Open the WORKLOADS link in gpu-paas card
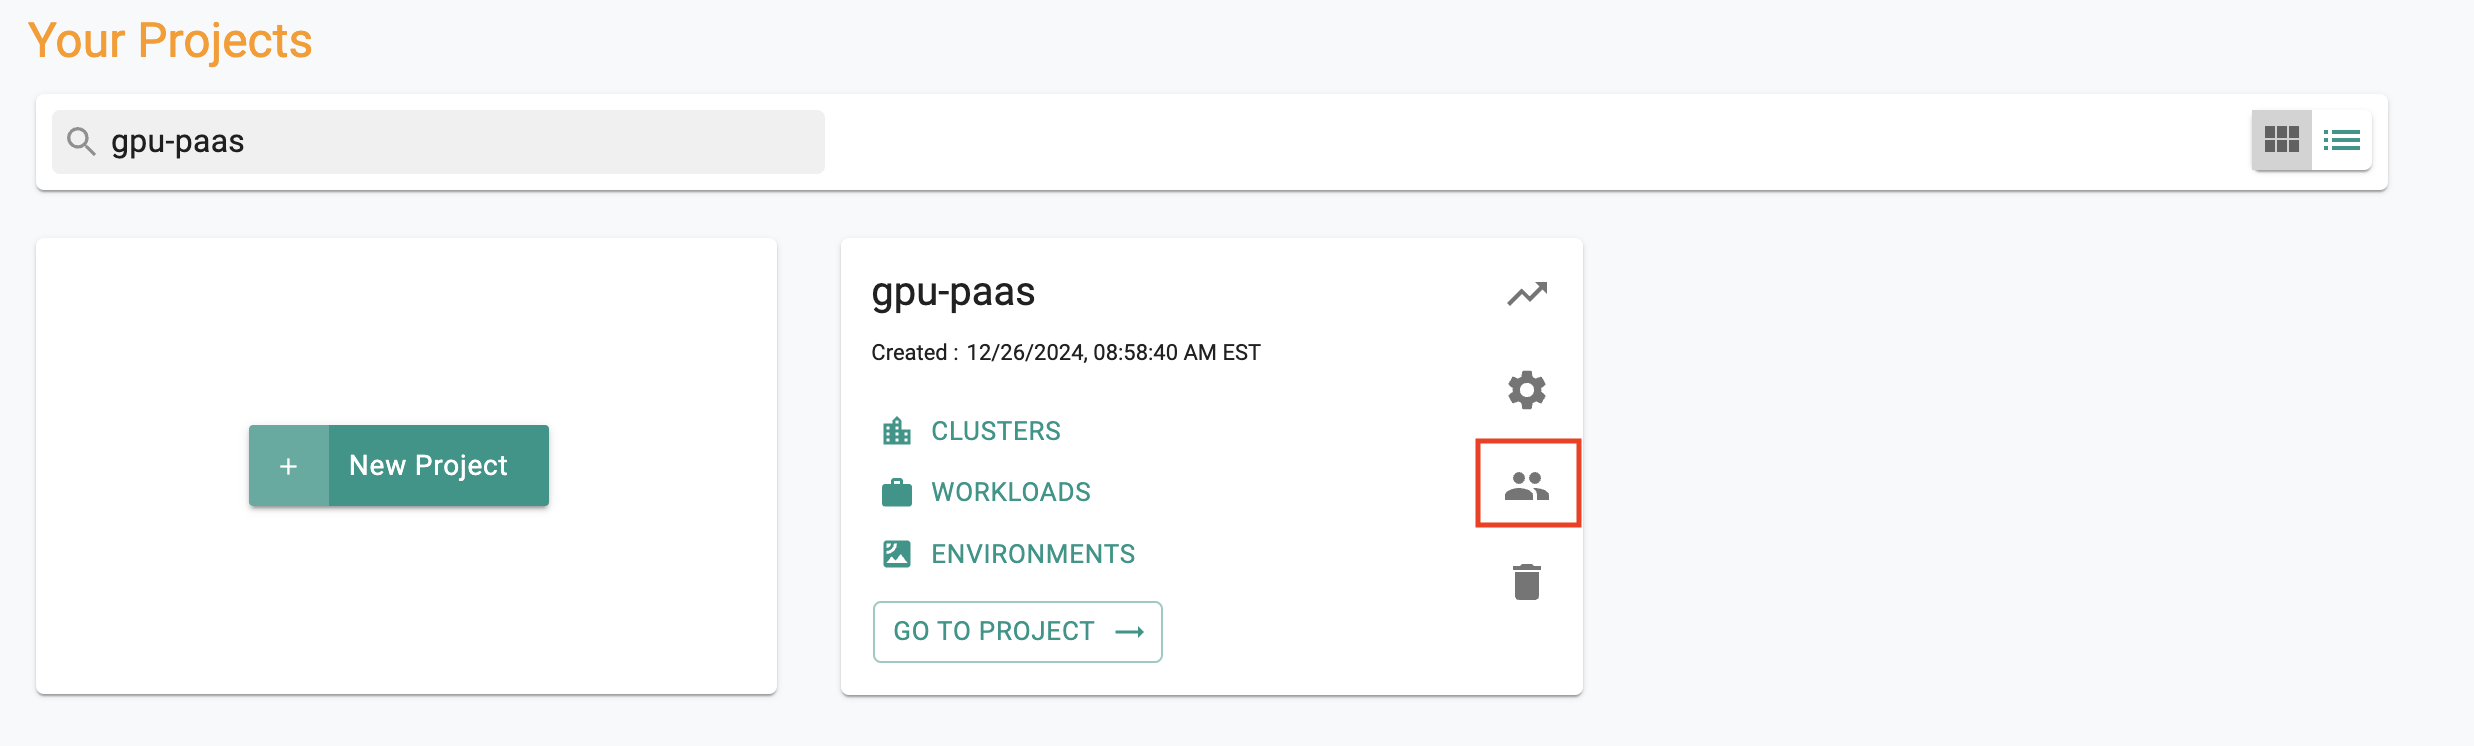 (x=1010, y=492)
